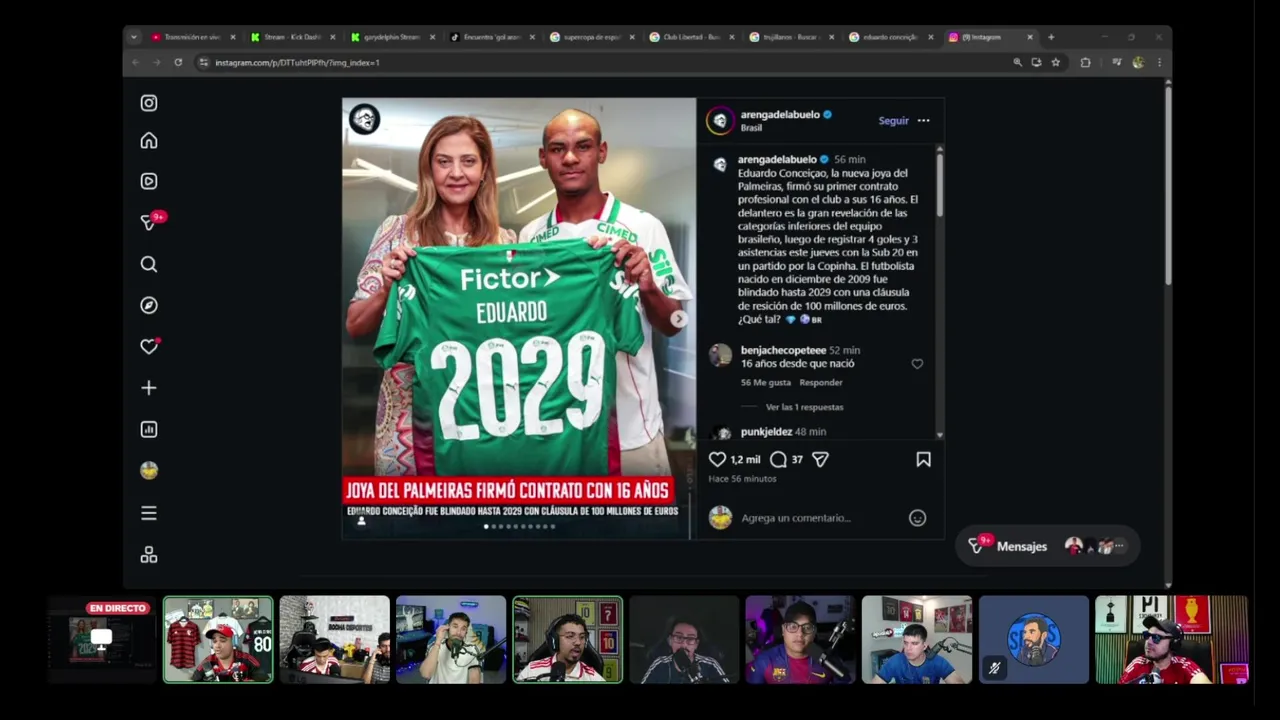Switch to 'Encuentra gol' TikTok tab
The image size is (1280, 720).
click(x=492, y=37)
